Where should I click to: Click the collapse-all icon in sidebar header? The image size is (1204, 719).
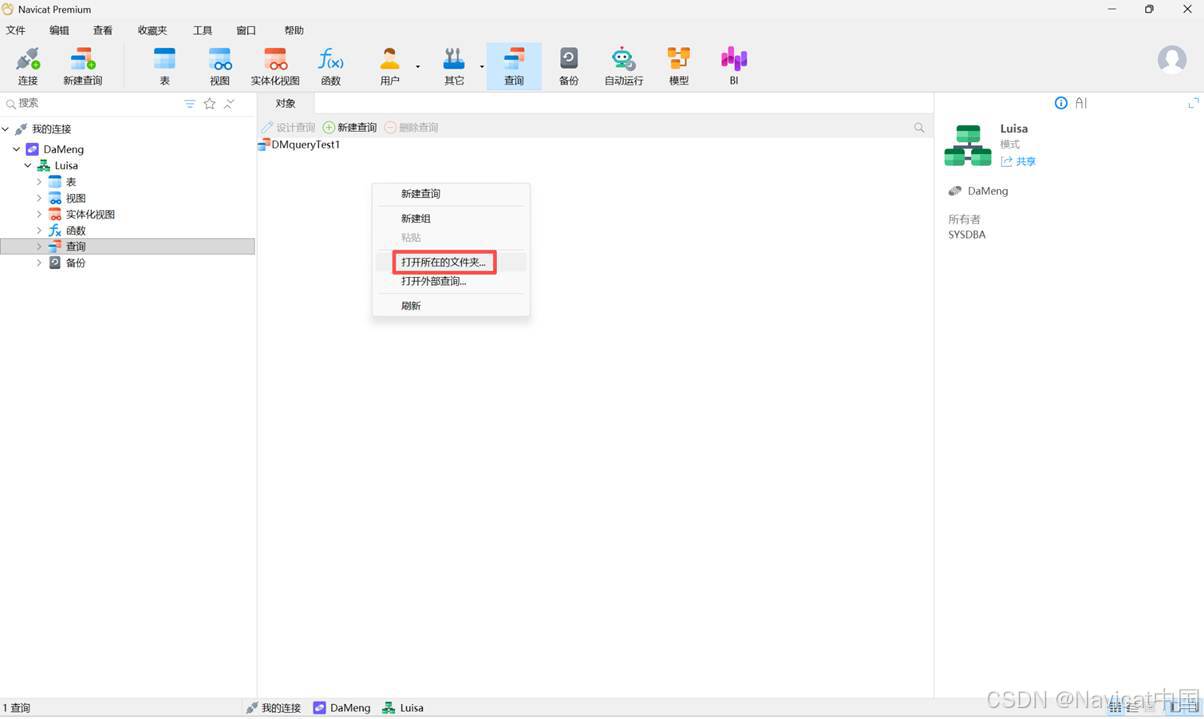tap(229, 103)
